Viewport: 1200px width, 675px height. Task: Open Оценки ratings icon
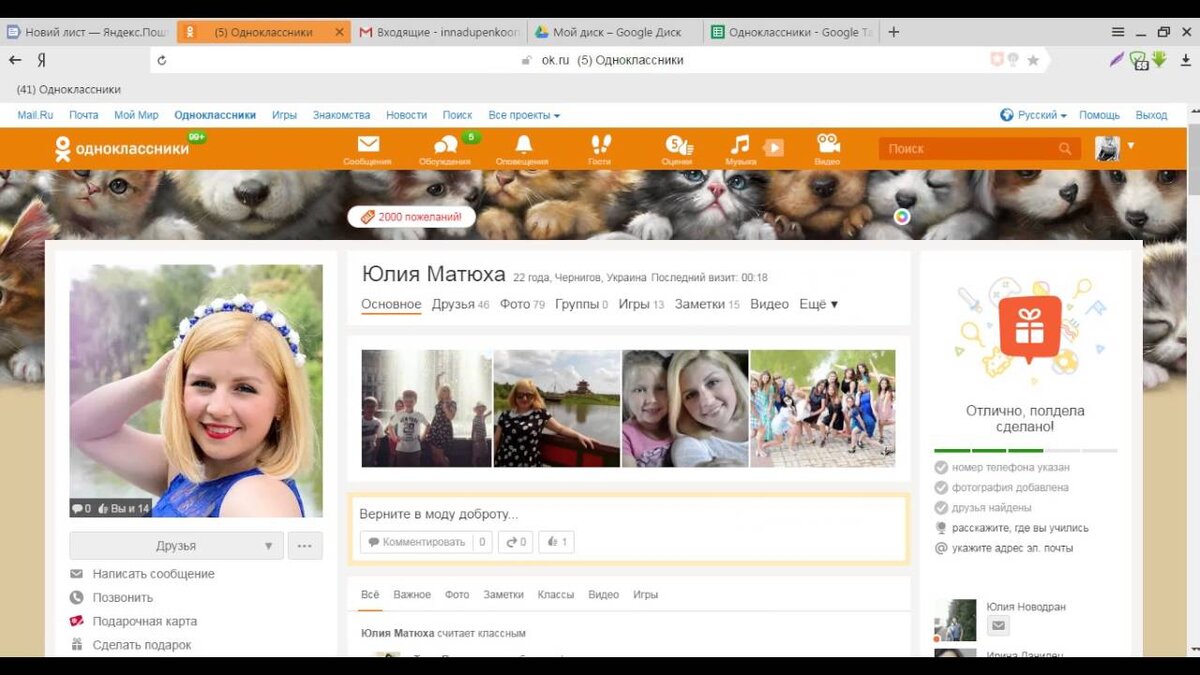[678, 144]
